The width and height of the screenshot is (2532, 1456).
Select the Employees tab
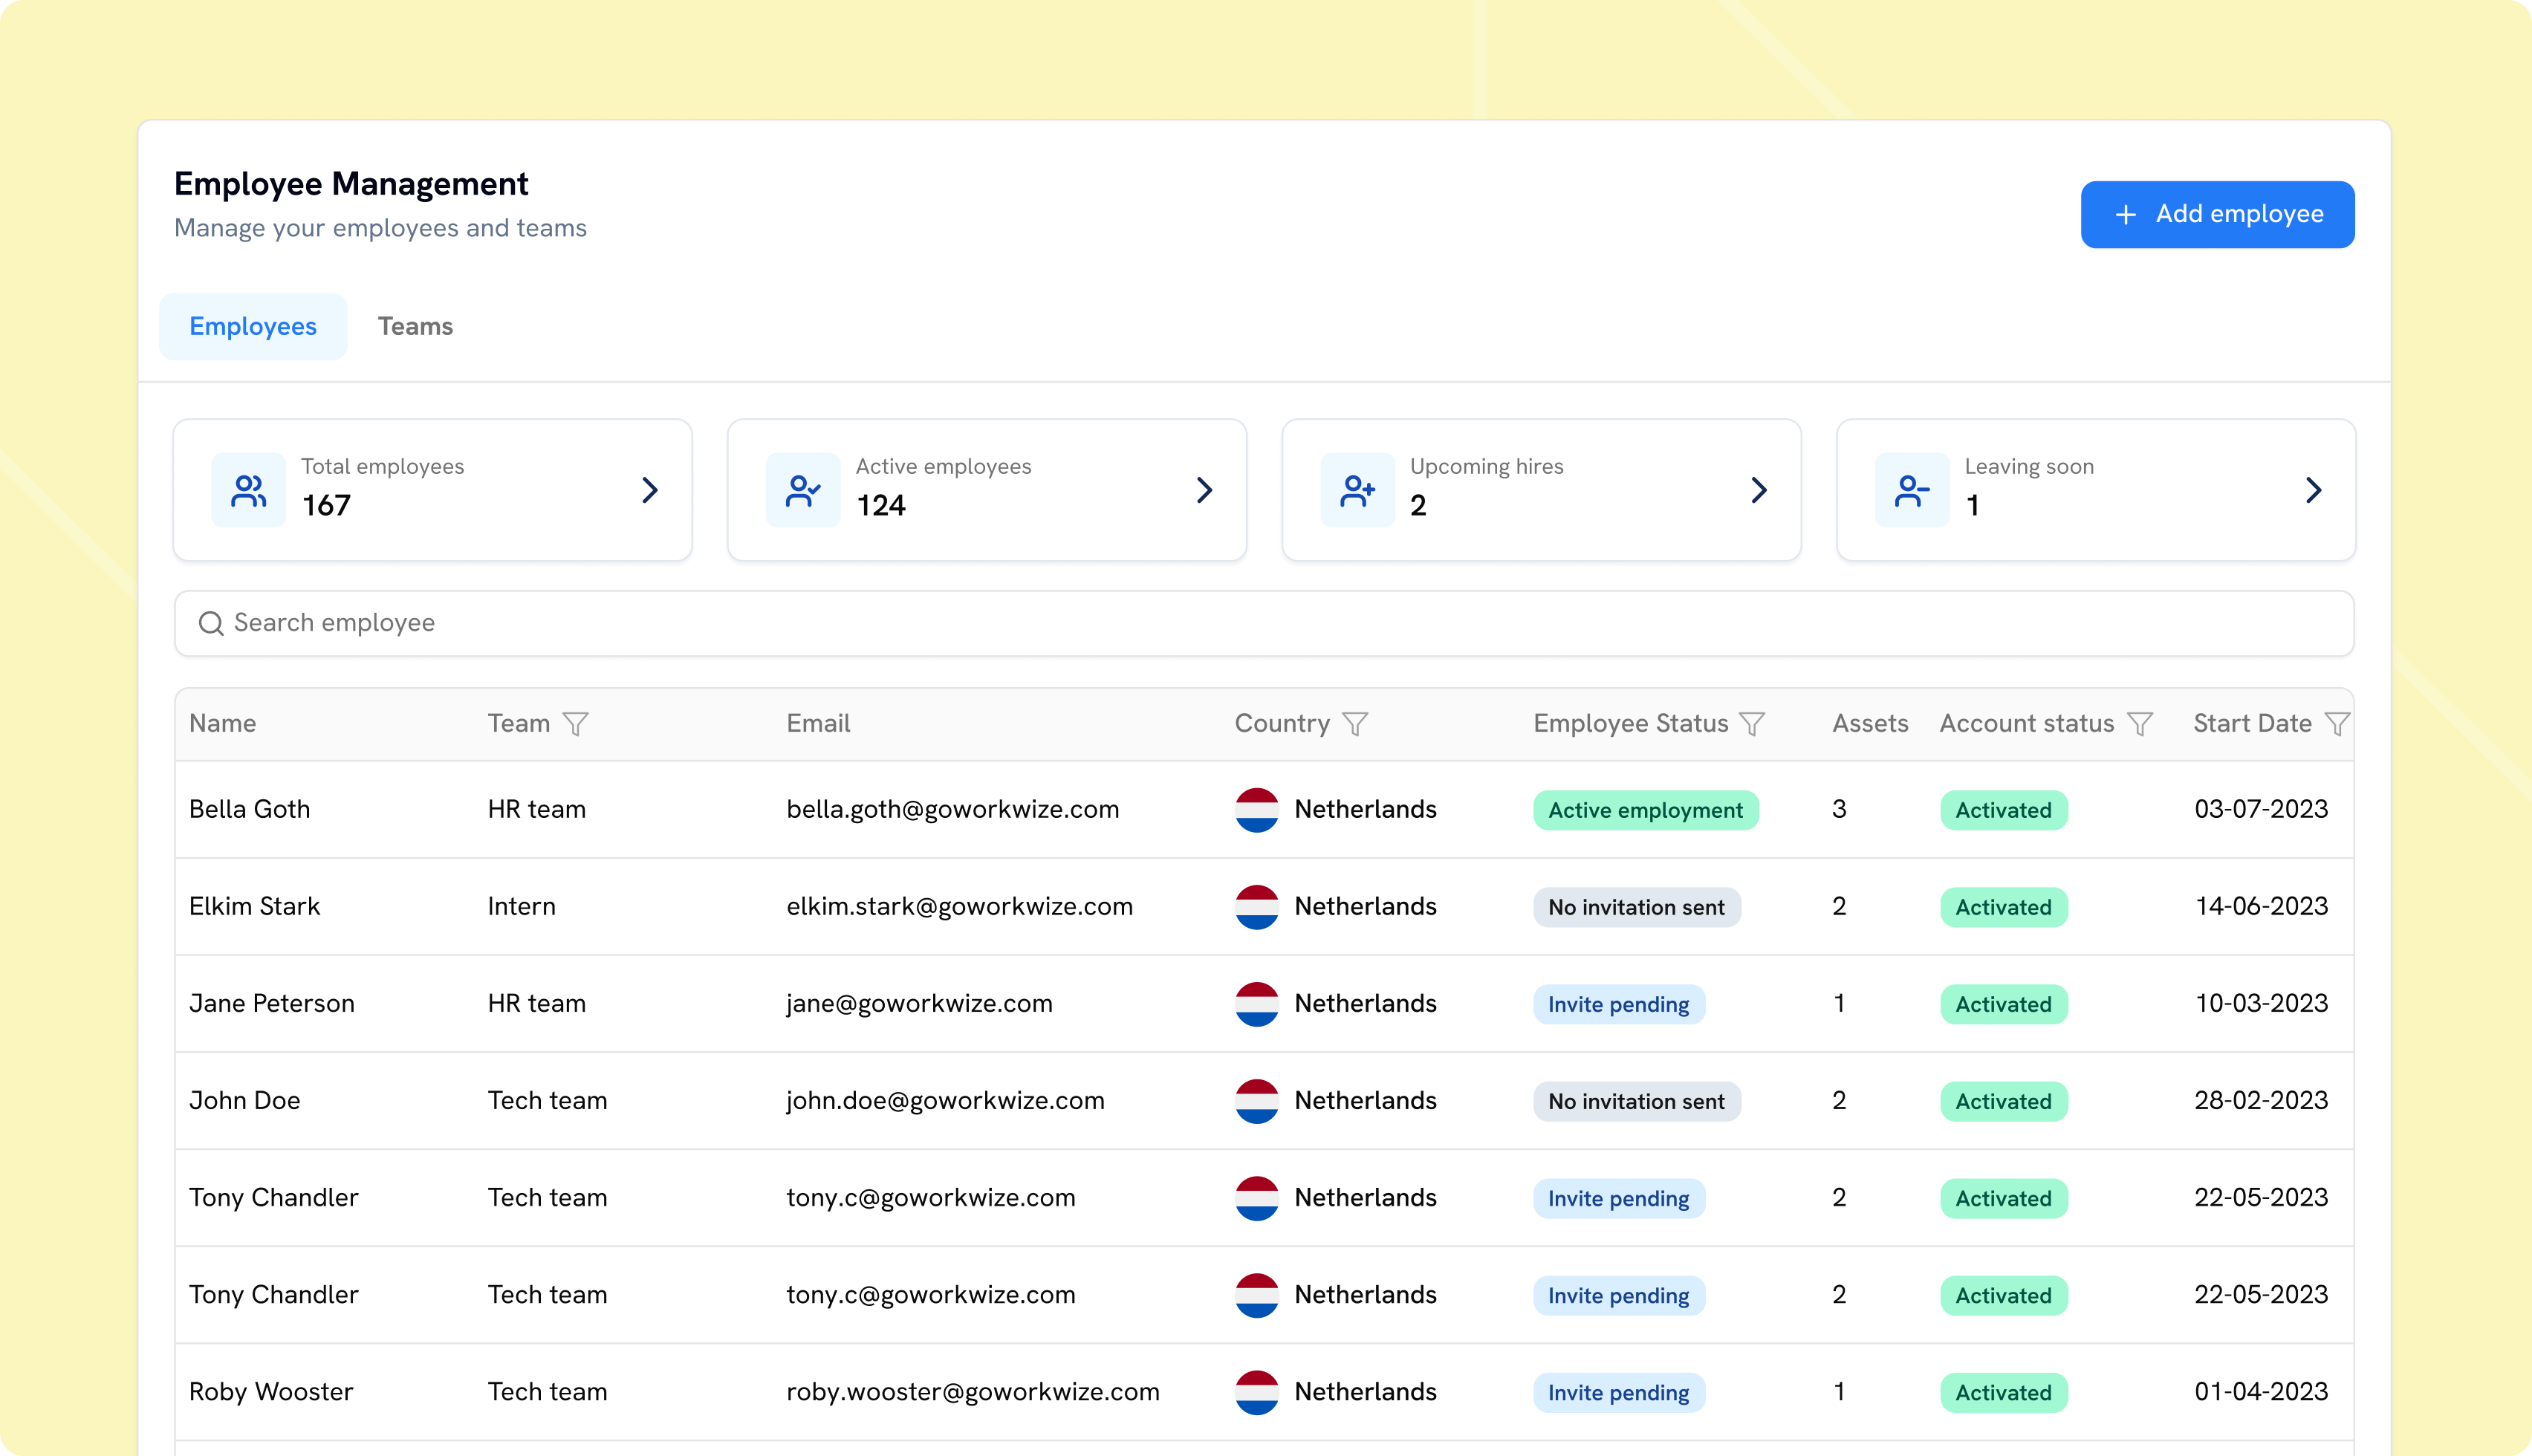(x=253, y=326)
